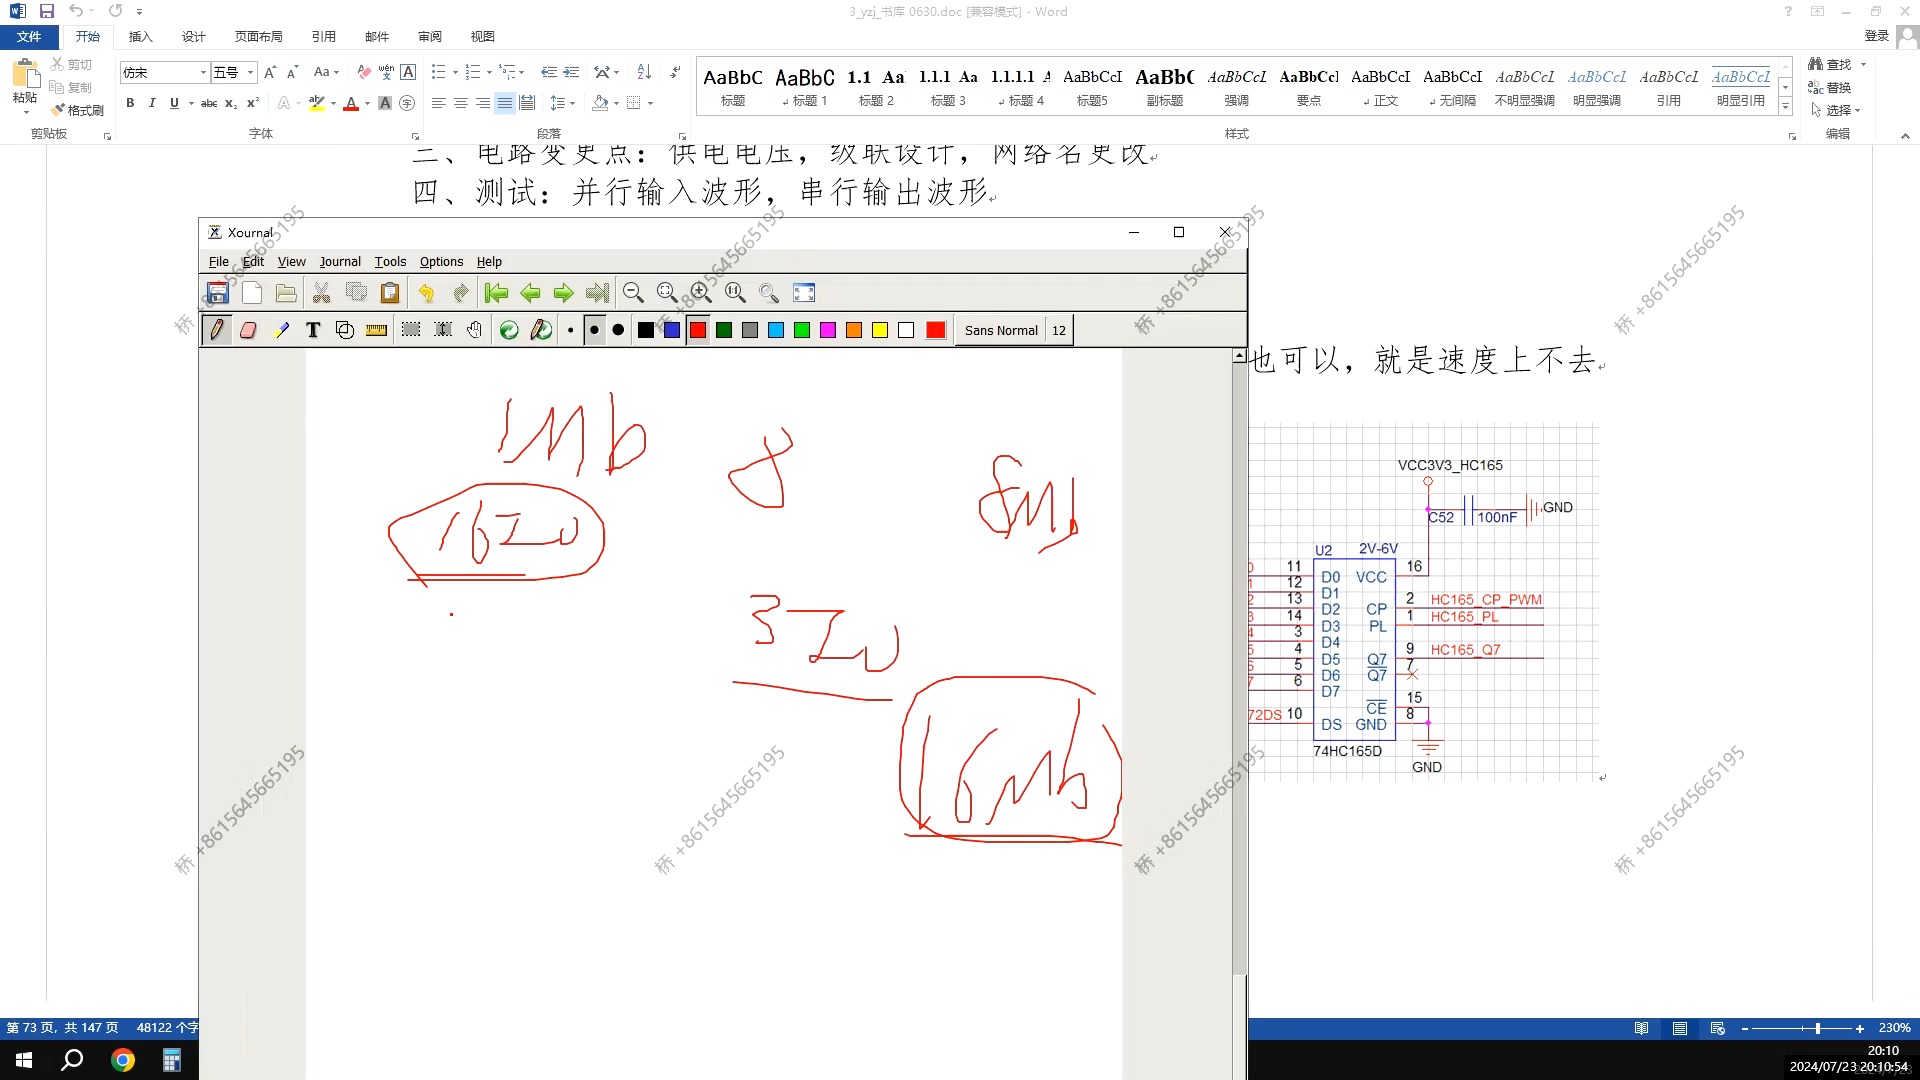Click Word's Format Painter (格式刷)
The width and height of the screenshot is (1920, 1080).
click(77, 110)
